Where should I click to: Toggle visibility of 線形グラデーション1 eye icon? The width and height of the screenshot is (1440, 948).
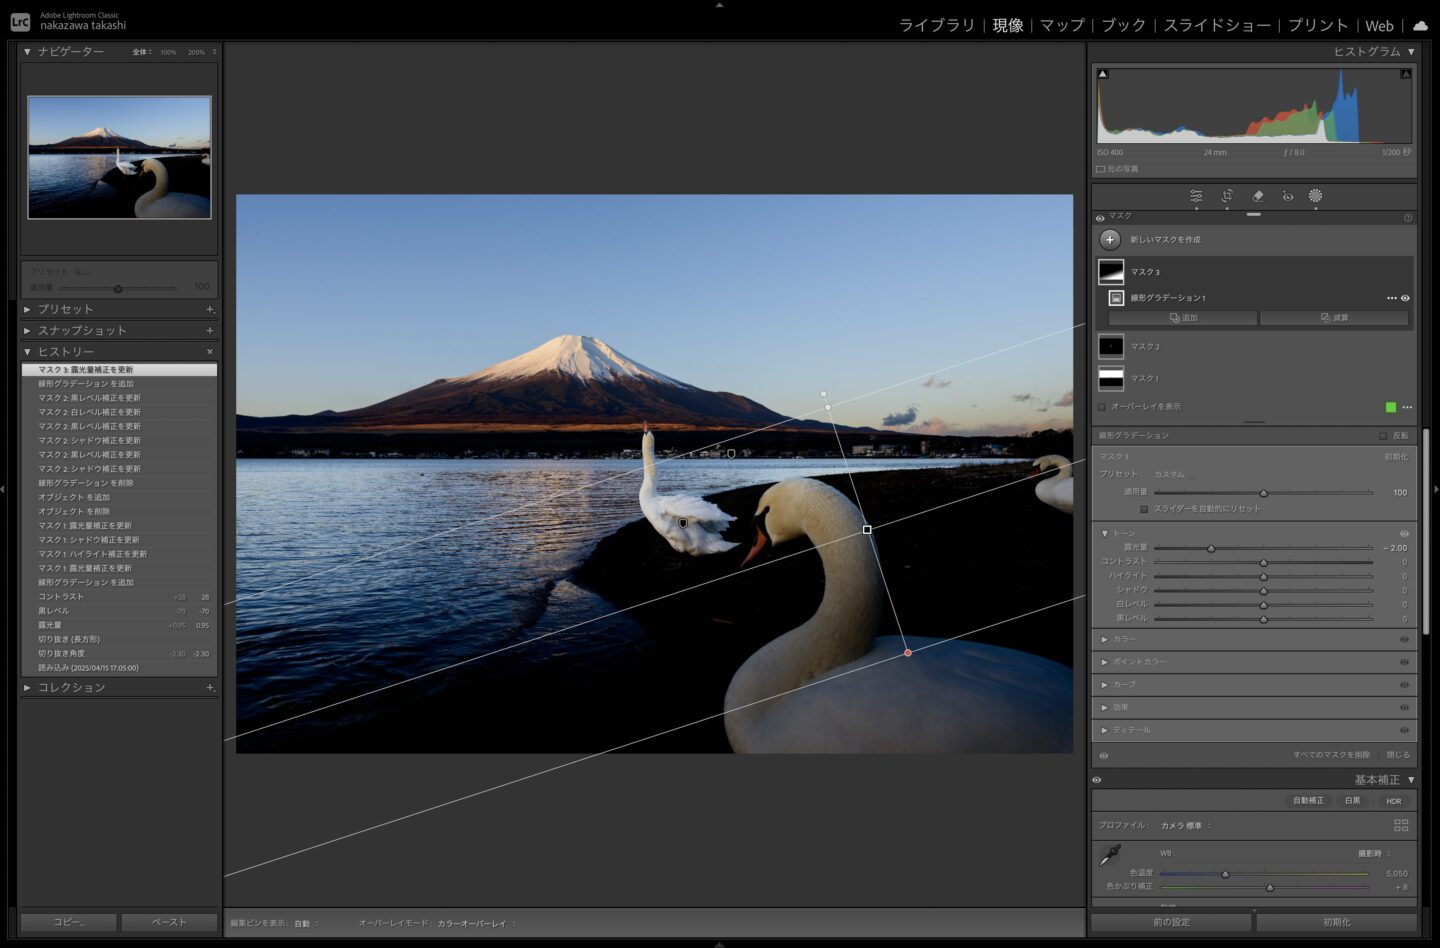coord(1405,298)
